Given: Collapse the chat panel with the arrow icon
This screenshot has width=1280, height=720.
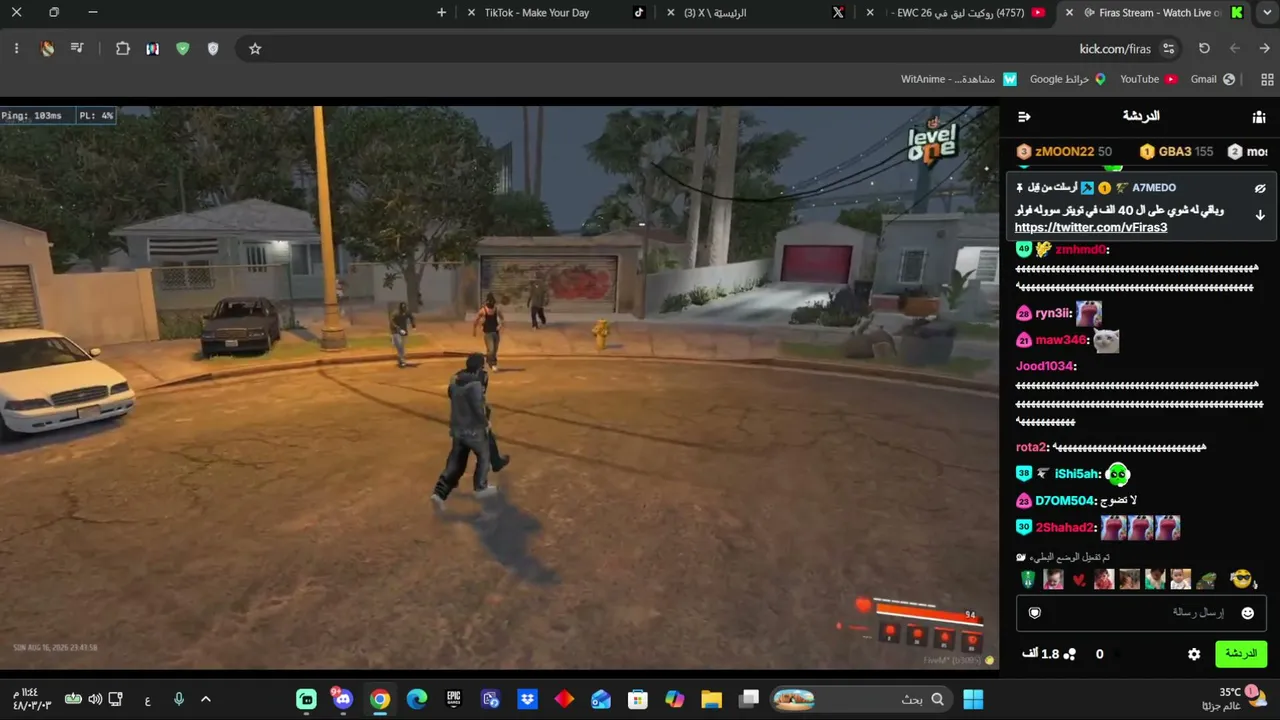Looking at the screenshot, I should [1024, 117].
